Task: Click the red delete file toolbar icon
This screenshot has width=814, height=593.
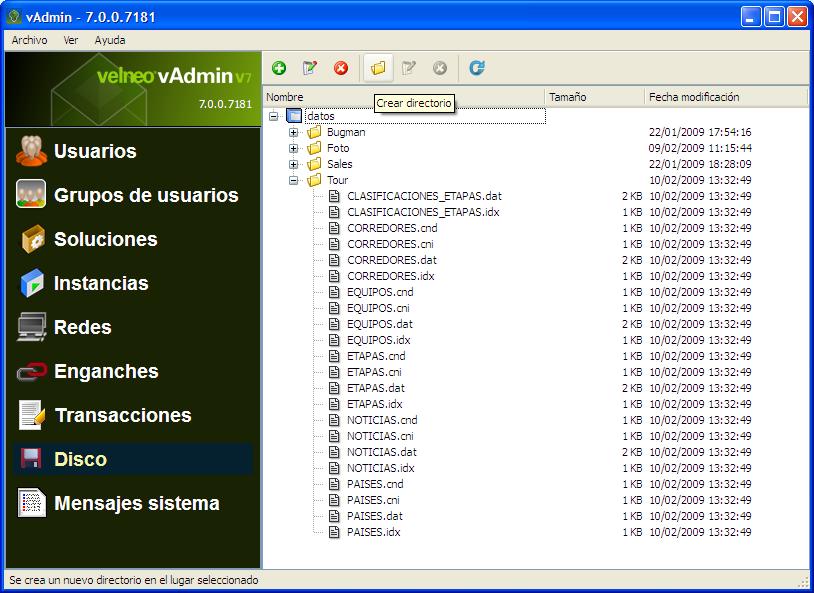Action: click(341, 68)
